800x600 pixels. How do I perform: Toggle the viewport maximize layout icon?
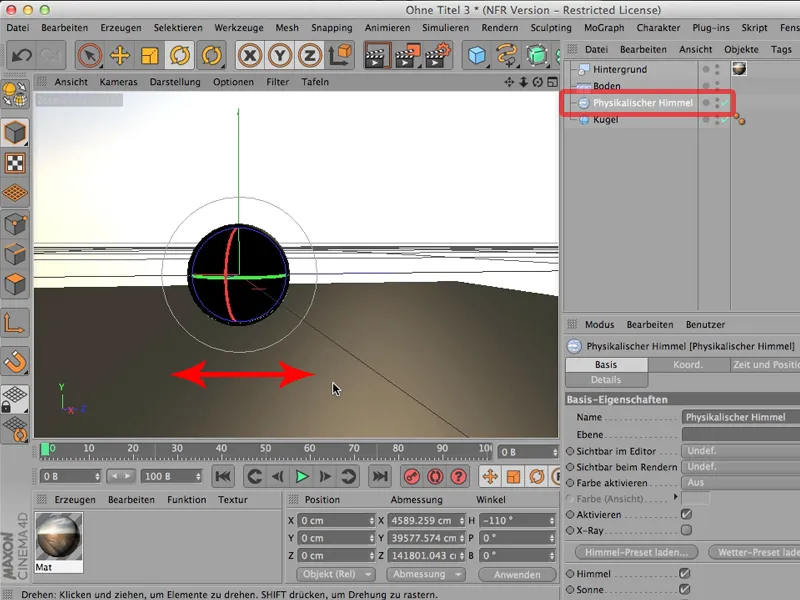pos(552,82)
